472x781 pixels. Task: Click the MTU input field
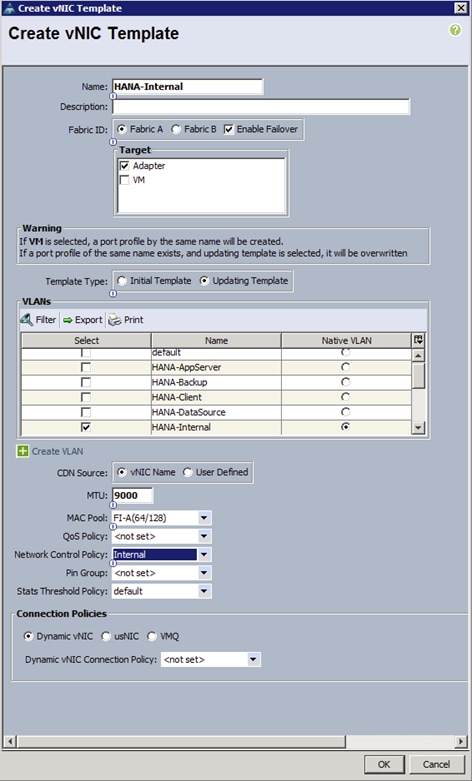click(132, 496)
